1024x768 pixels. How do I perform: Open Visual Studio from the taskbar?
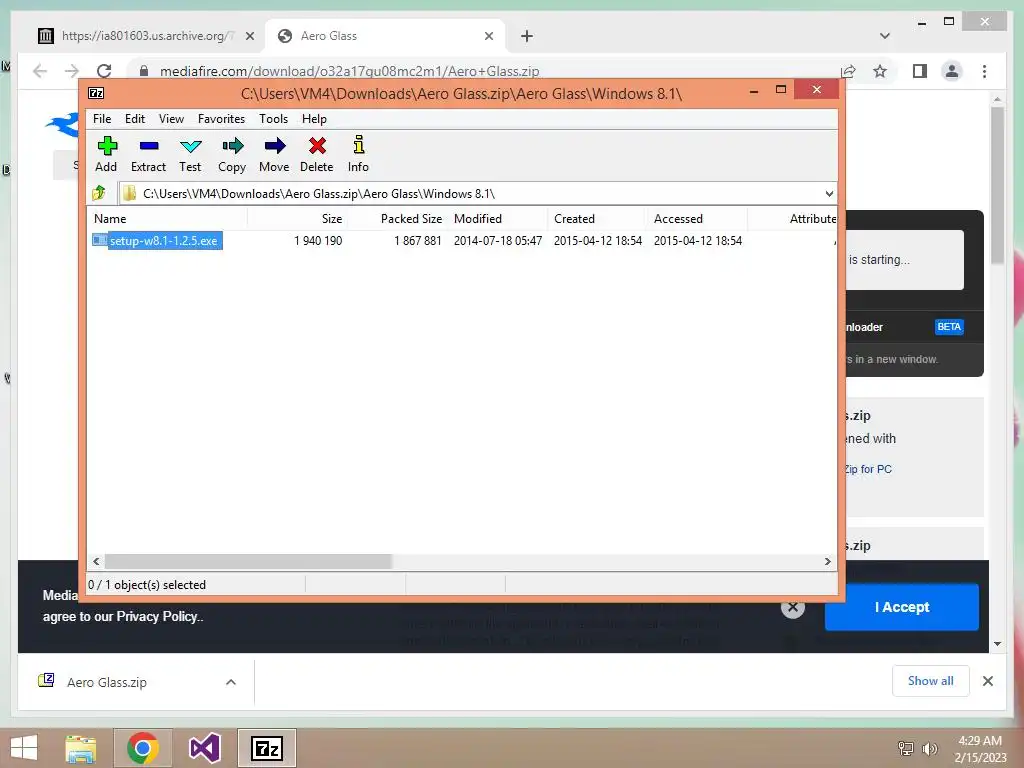pos(204,748)
